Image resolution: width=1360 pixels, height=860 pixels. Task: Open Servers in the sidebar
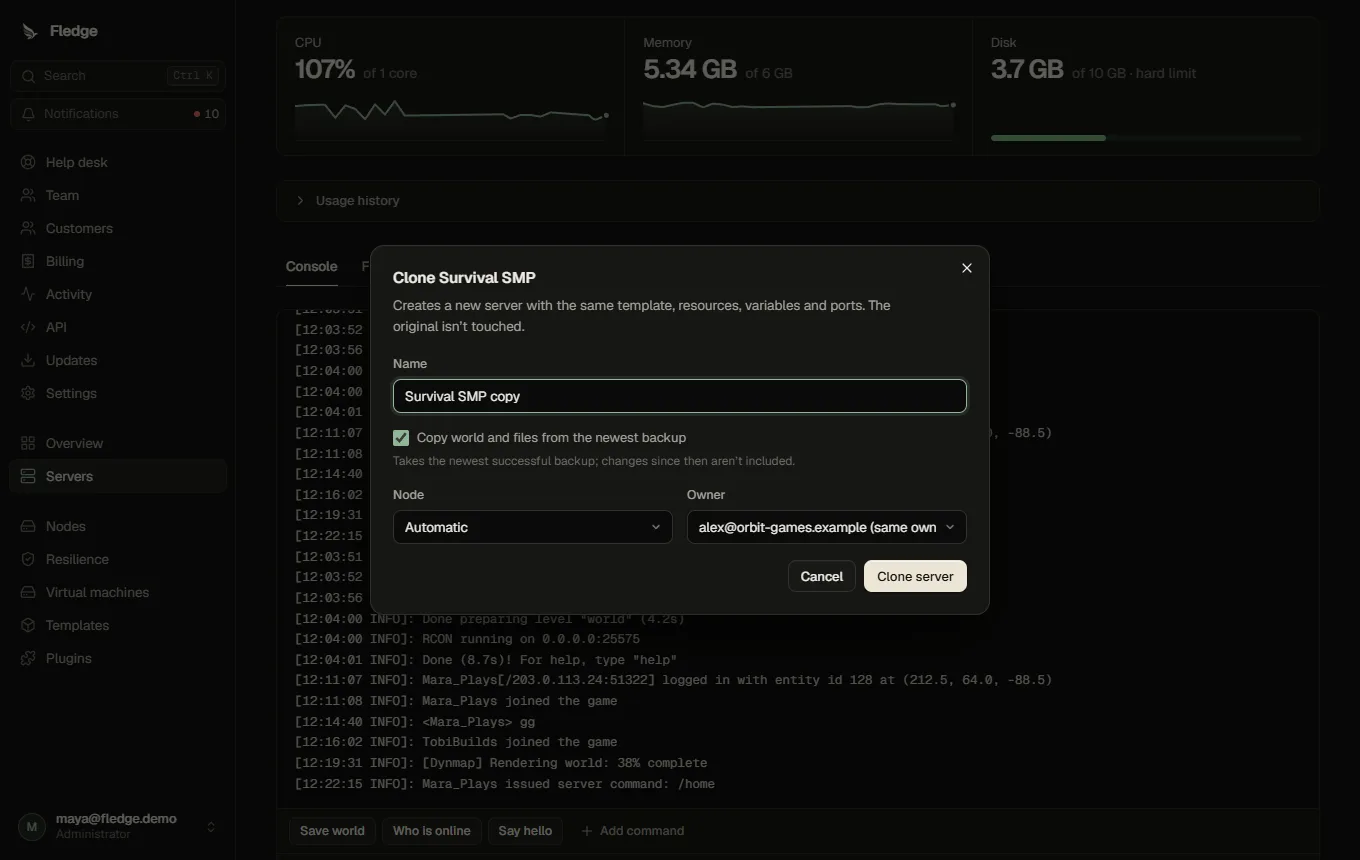click(118, 476)
